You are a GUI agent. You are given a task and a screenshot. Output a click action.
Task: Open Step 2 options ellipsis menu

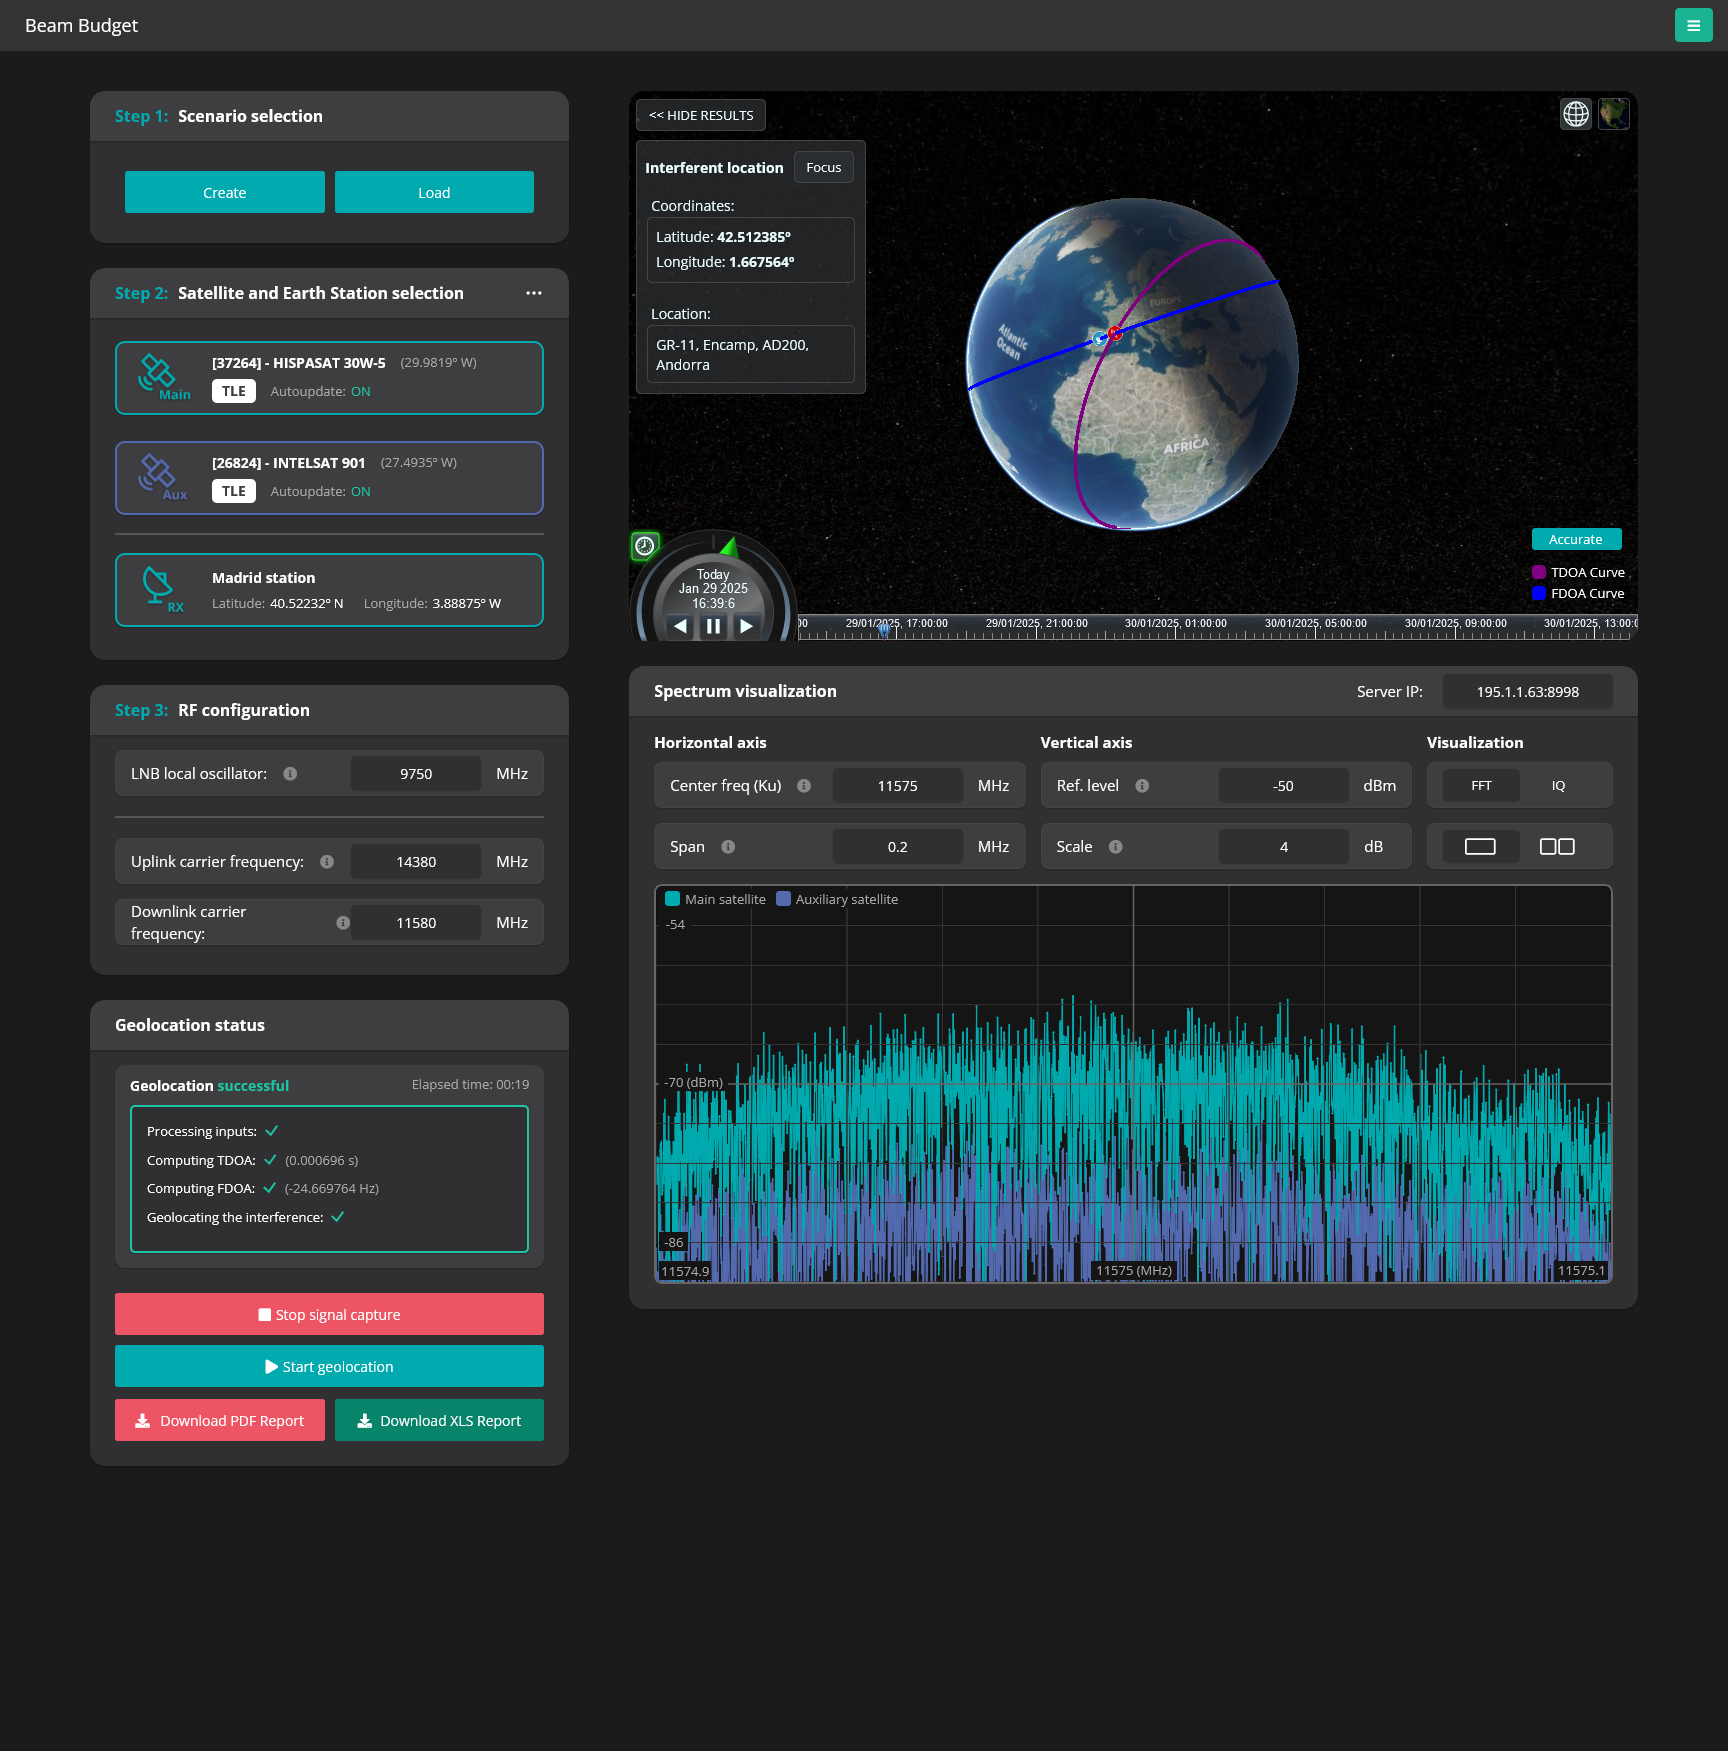pos(534,293)
